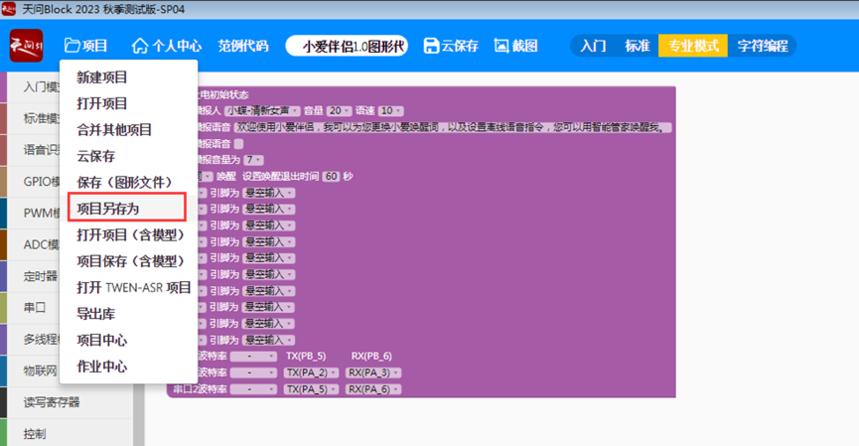Choose 新建项目 from the menu

(x=102, y=77)
